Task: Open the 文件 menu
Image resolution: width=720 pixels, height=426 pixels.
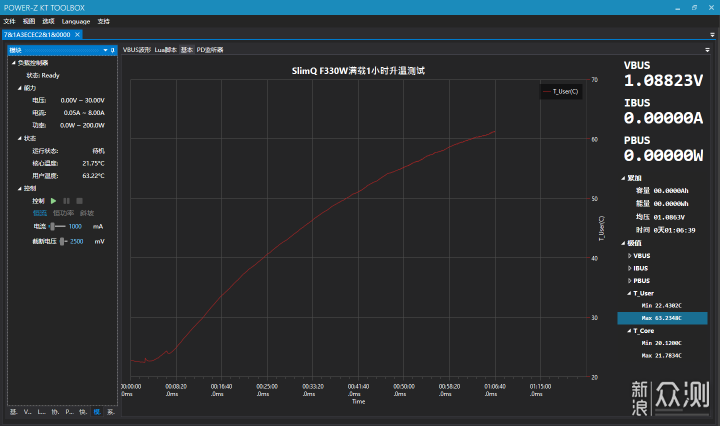Action: pos(9,21)
